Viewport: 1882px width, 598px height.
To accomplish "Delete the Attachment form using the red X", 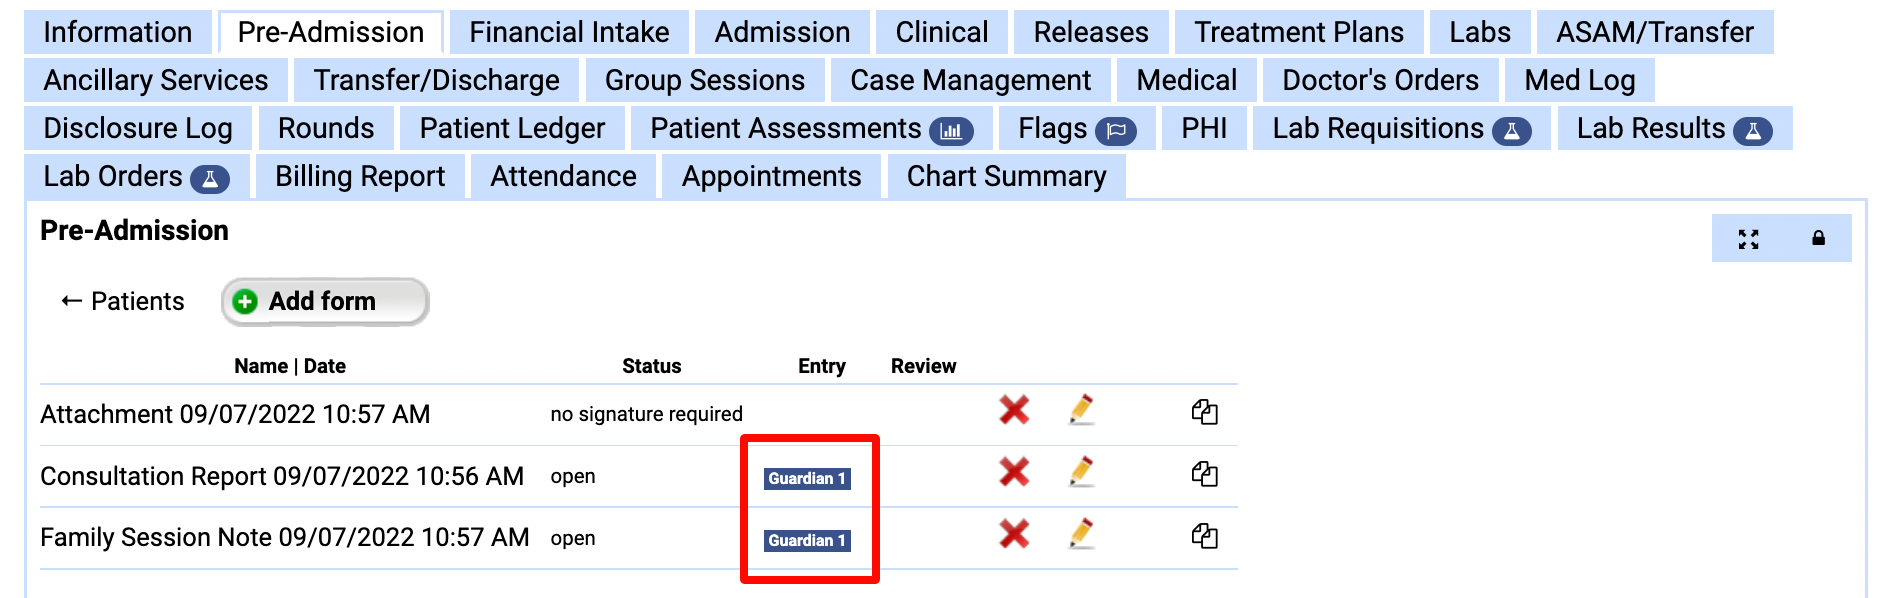I will tap(1013, 409).
